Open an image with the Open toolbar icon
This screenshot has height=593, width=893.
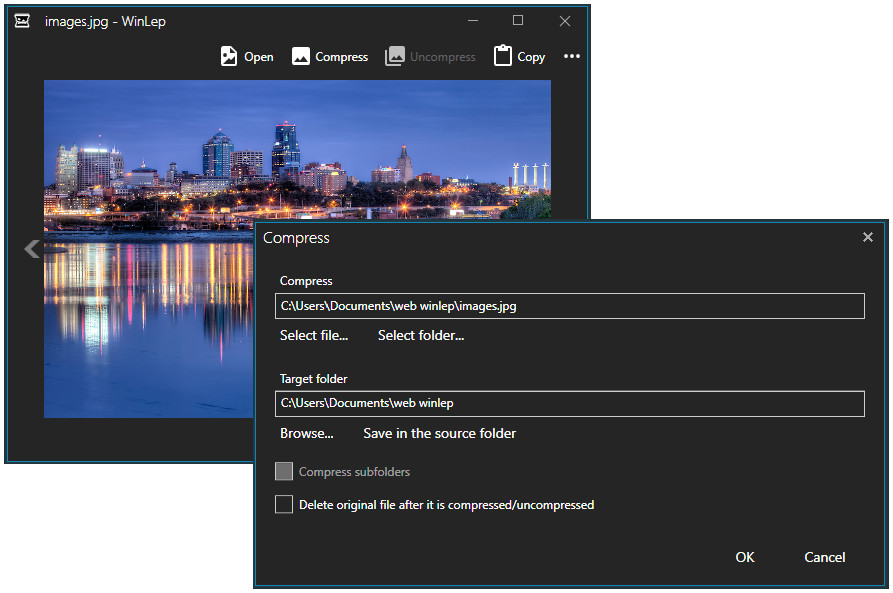tap(247, 56)
